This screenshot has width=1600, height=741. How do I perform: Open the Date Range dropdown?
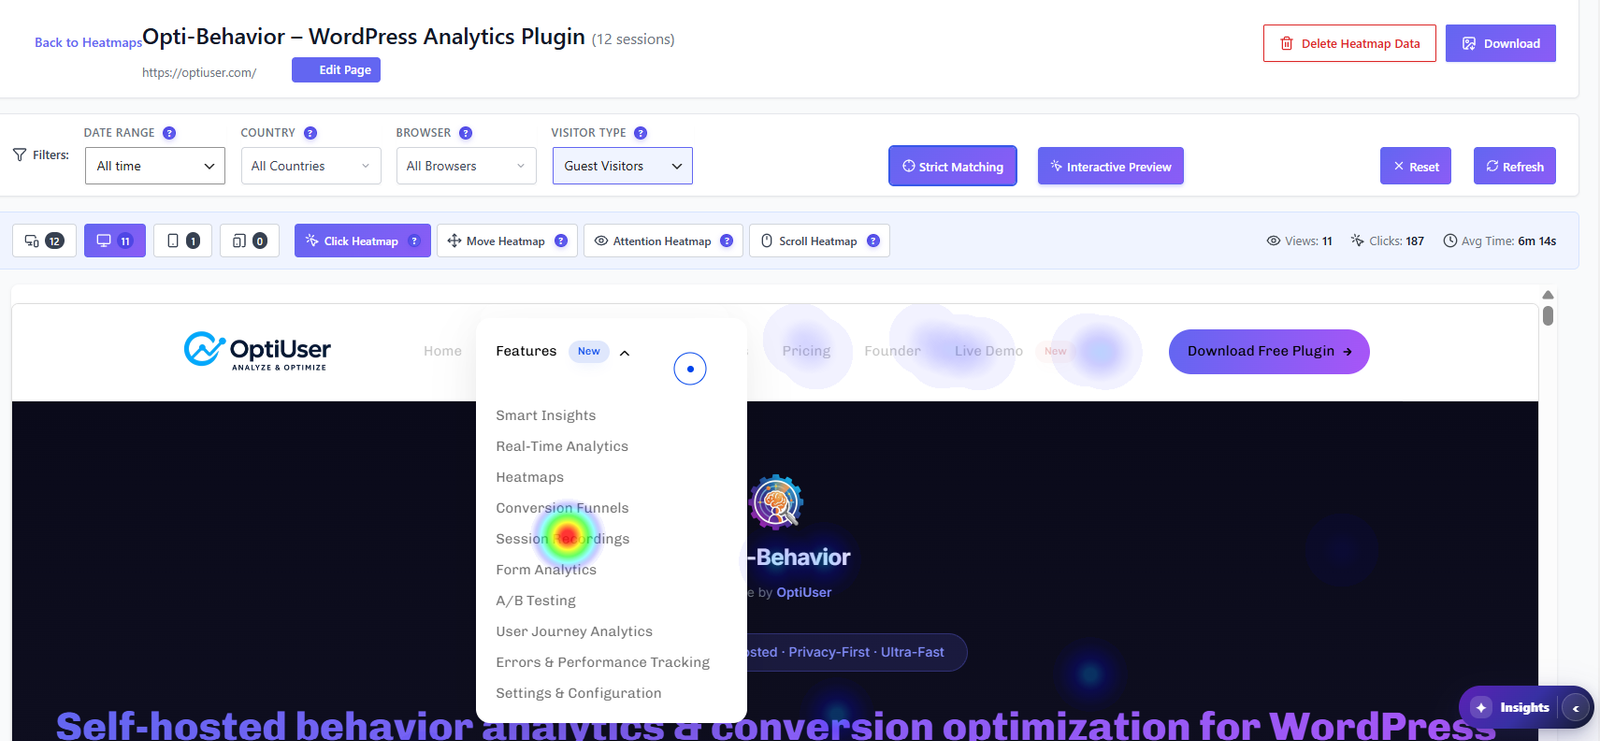(155, 166)
